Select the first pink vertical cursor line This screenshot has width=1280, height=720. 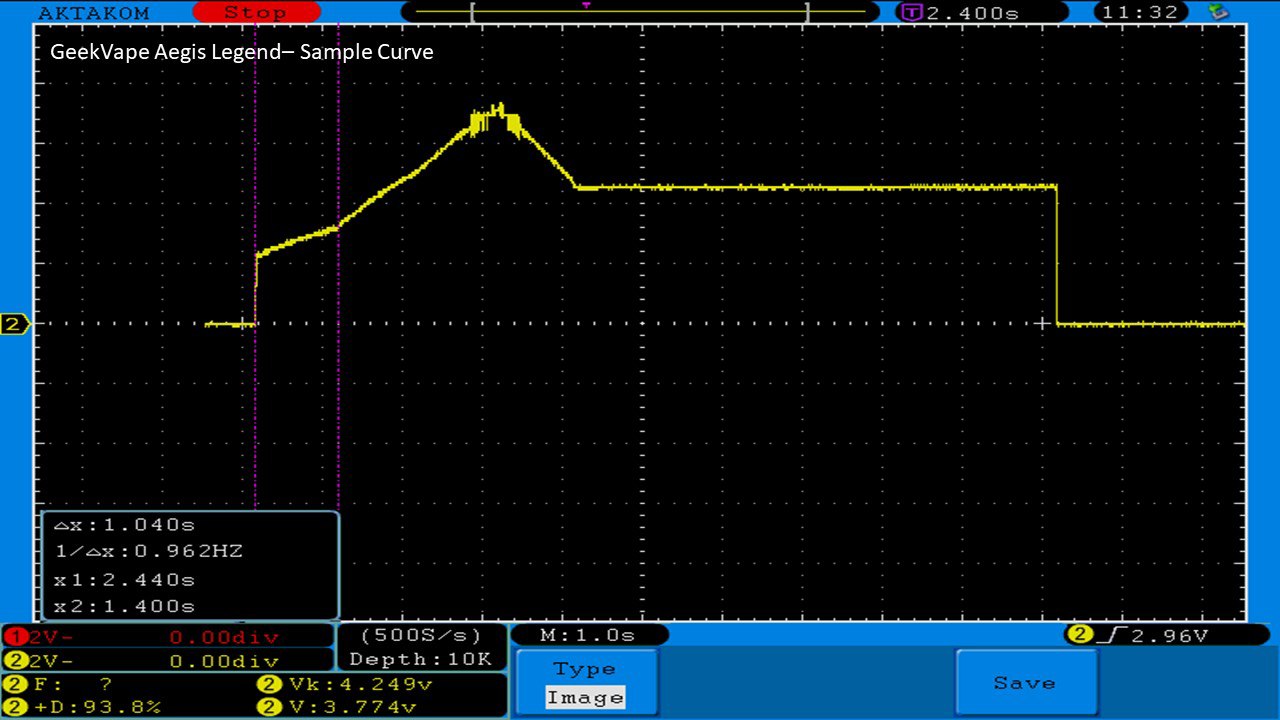(x=256, y=400)
